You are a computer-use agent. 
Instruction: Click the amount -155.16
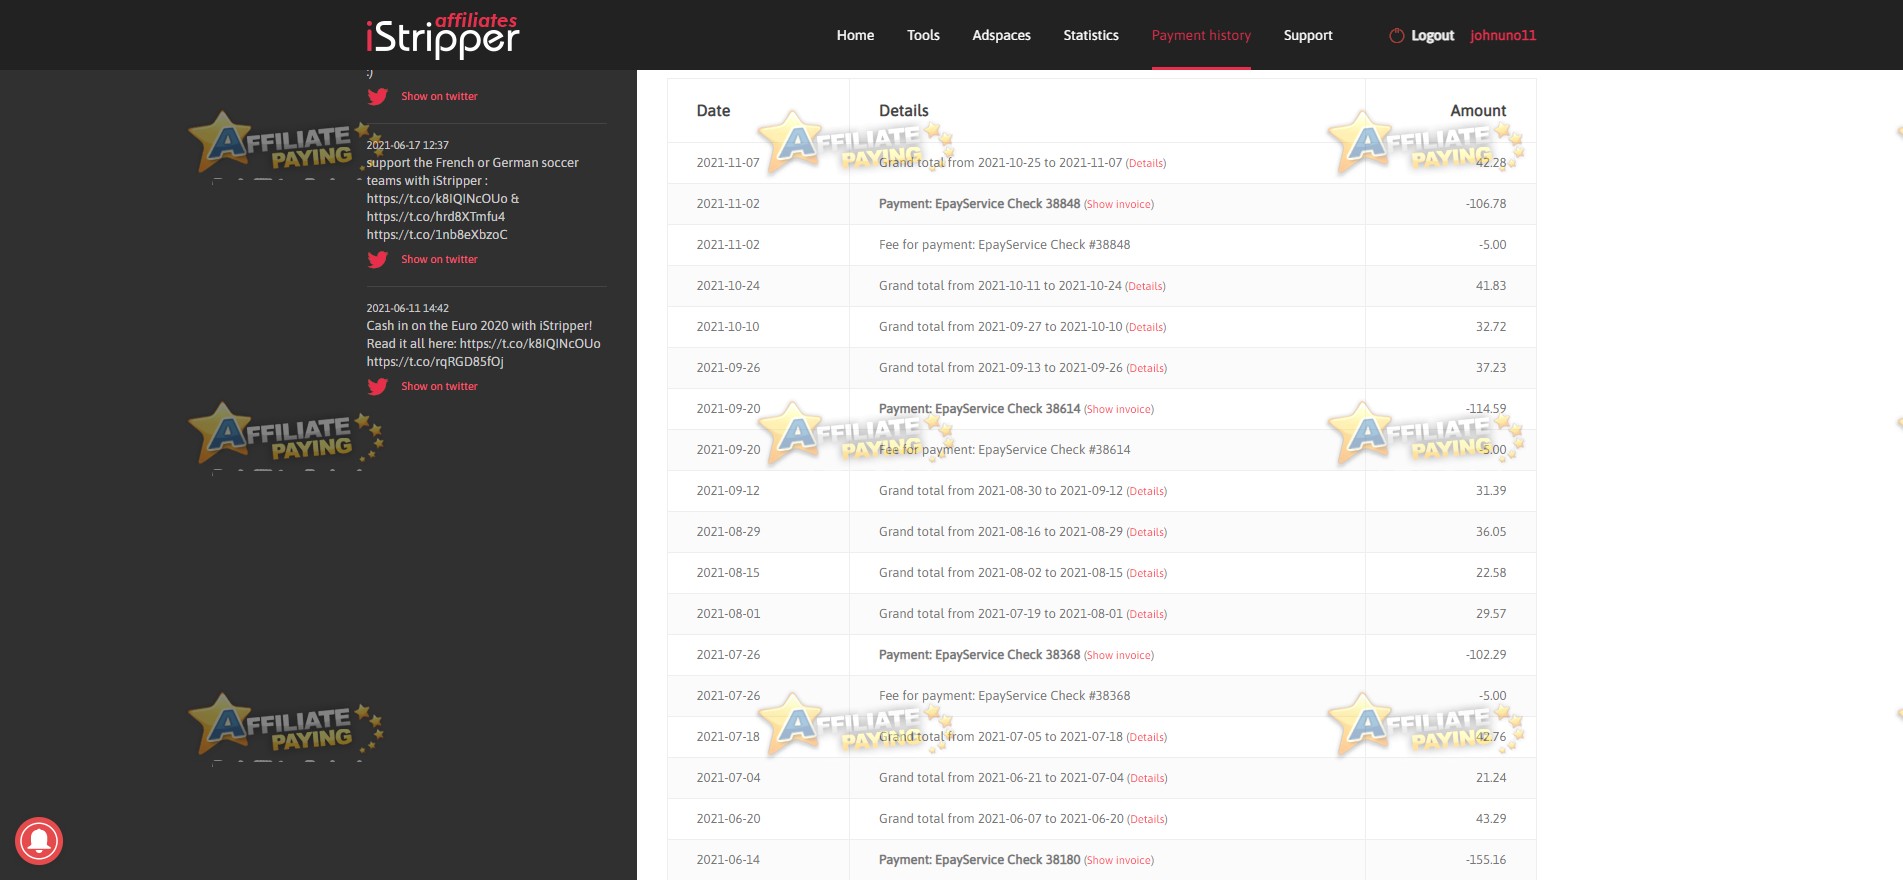(x=1486, y=859)
